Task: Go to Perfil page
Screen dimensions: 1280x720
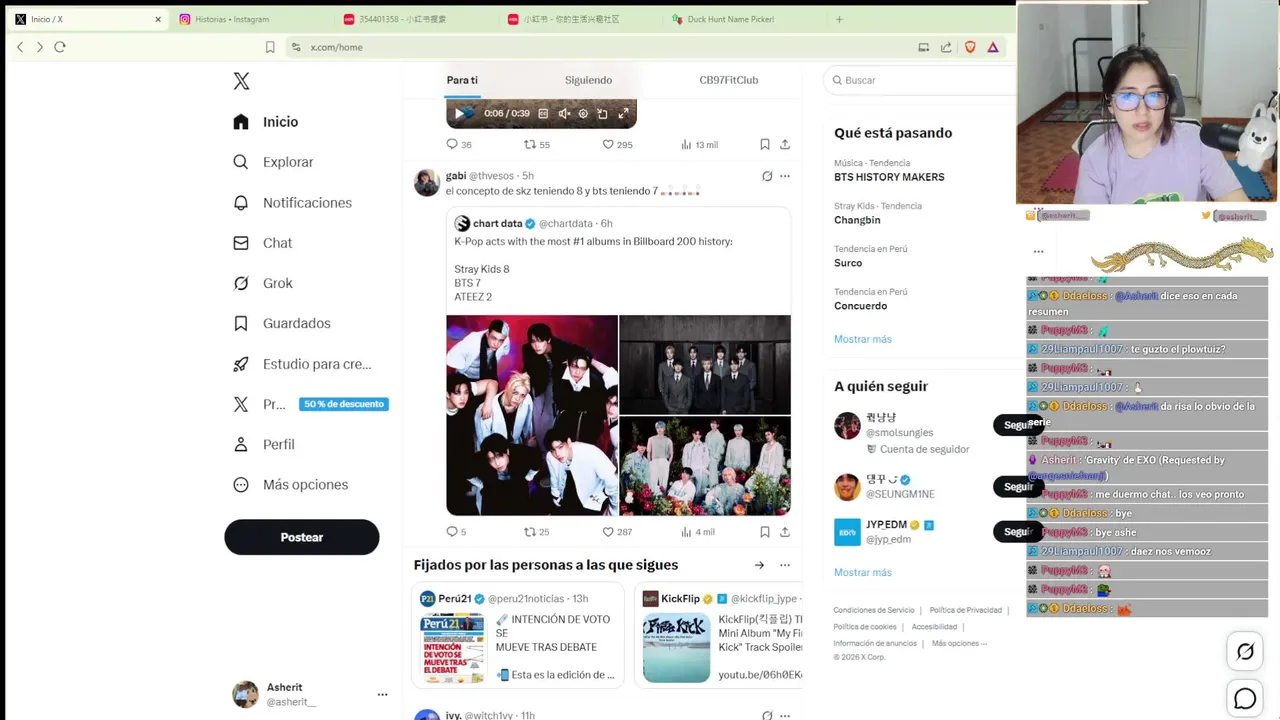Action: pos(263,444)
